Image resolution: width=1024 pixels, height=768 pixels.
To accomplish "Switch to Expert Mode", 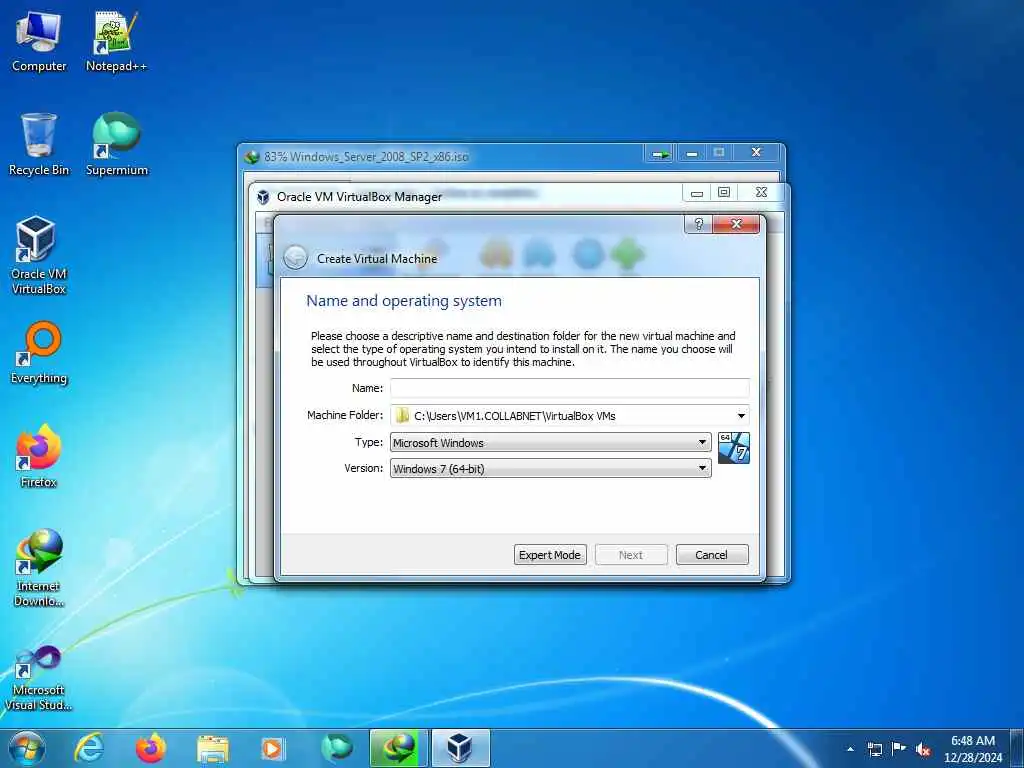I will point(550,554).
